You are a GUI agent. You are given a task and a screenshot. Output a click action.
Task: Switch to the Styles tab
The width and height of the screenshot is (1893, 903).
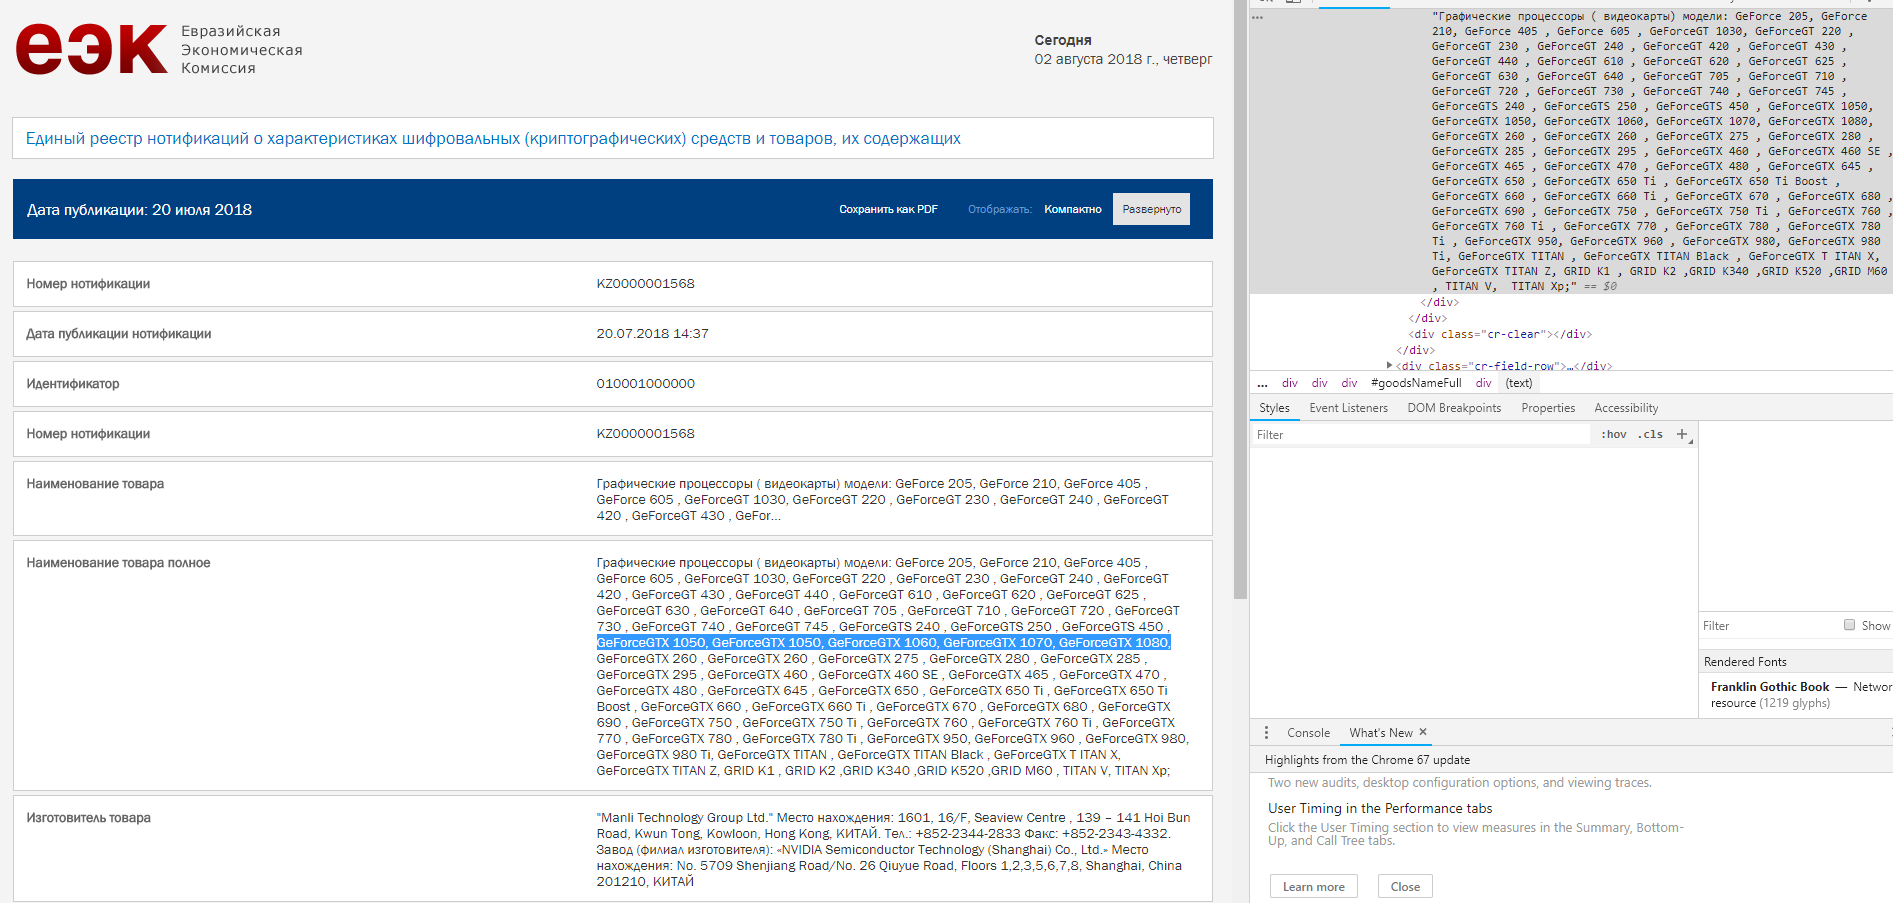pos(1274,408)
